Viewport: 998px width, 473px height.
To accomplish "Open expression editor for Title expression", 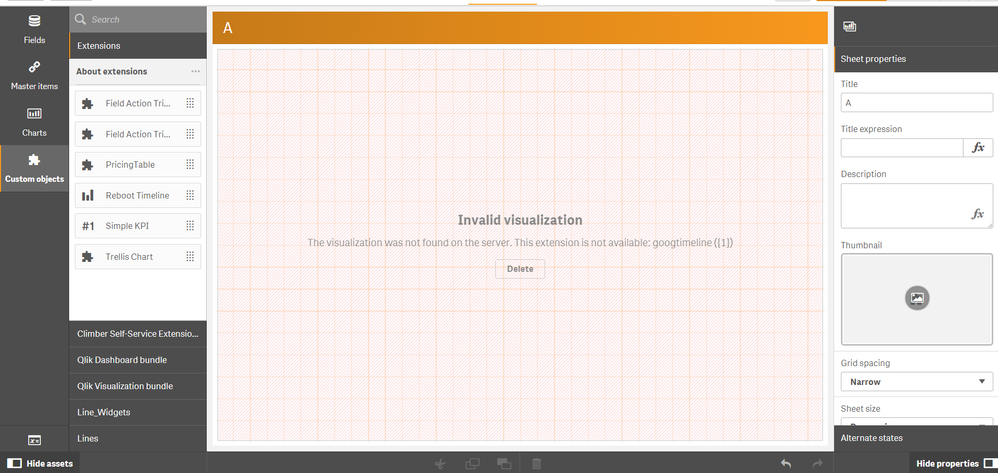I will (x=978, y=148).
